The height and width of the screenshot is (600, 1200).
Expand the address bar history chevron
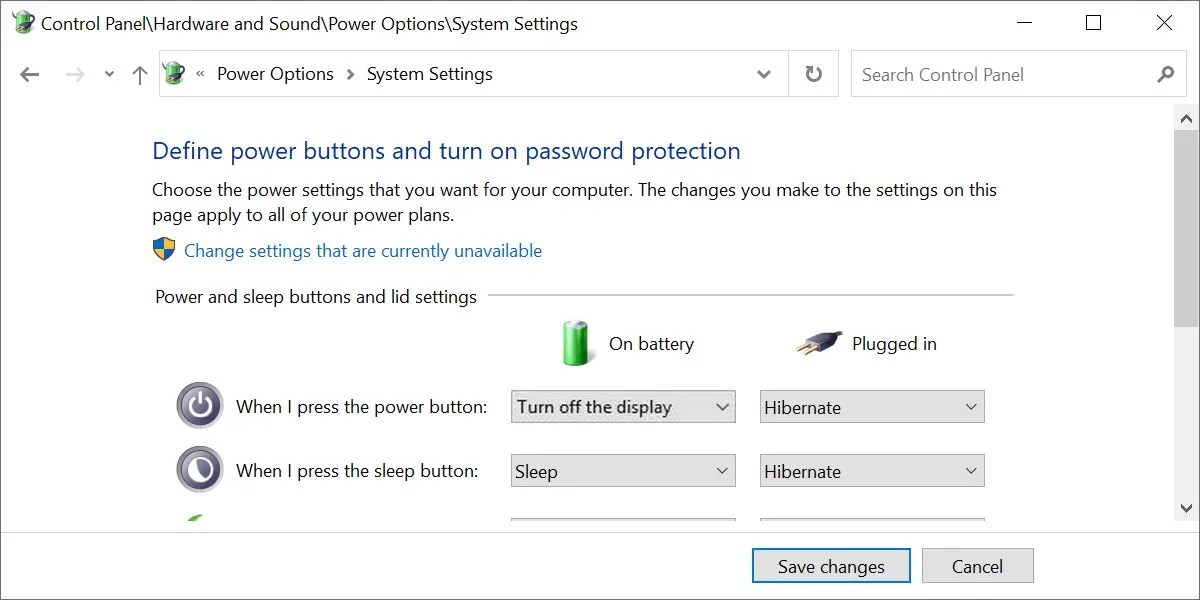coord(763,74)
